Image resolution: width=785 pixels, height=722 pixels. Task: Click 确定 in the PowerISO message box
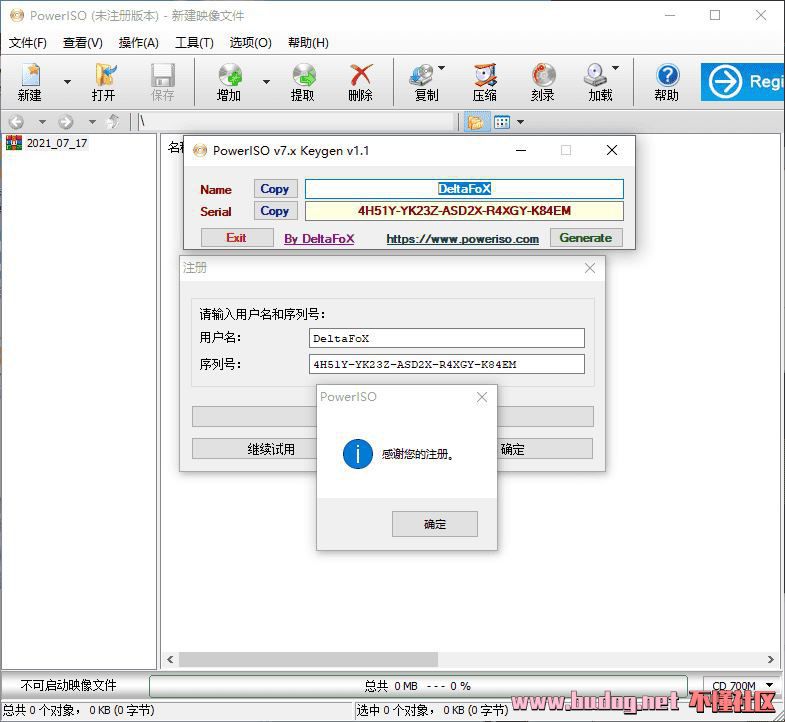click(x=434, y=524)
